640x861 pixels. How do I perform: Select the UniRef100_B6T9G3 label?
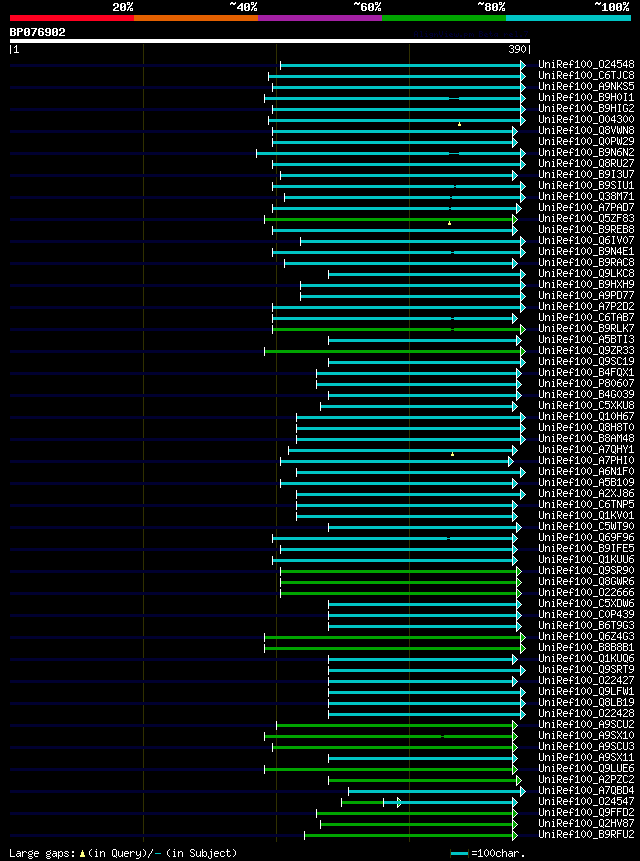[x=586, y=625]
